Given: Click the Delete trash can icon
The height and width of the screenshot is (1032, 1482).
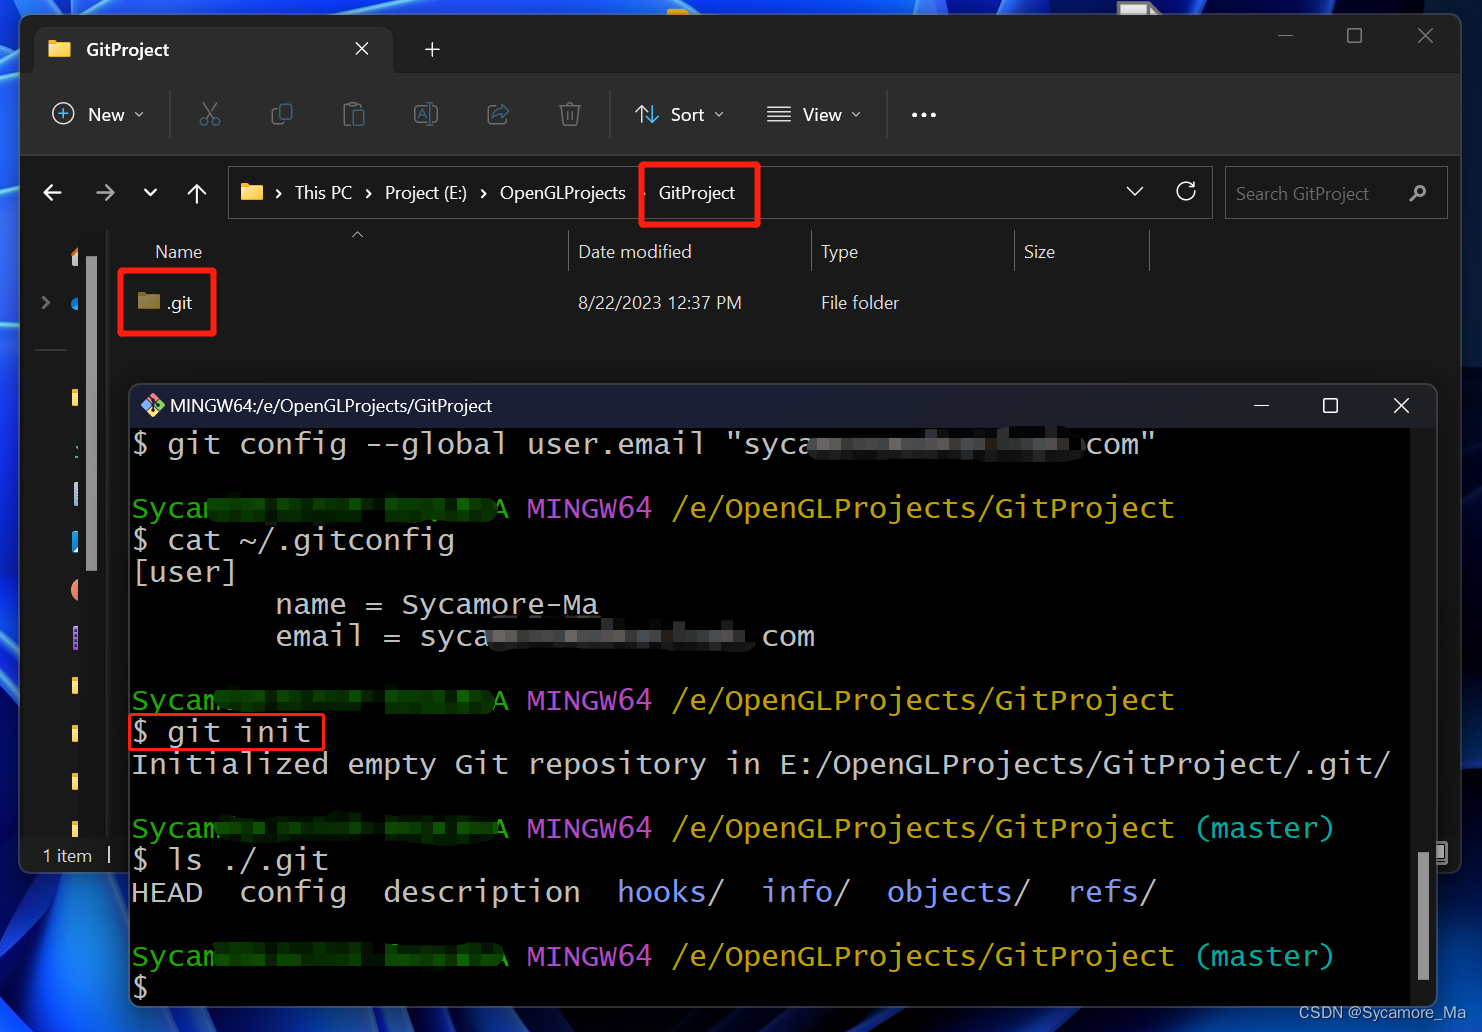Looking at the screenshot, I should (x=570, y=114).
